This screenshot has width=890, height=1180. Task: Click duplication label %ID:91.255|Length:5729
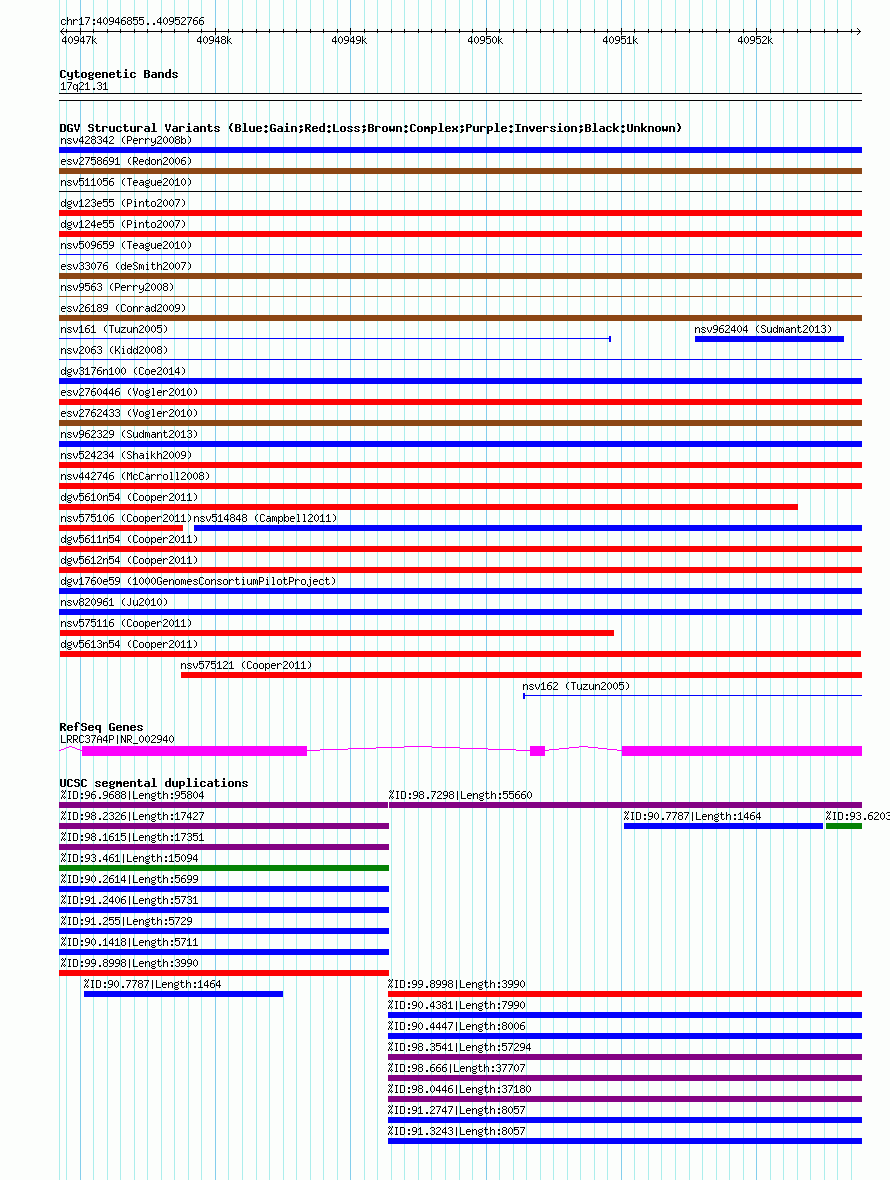[x=126, y=922]
